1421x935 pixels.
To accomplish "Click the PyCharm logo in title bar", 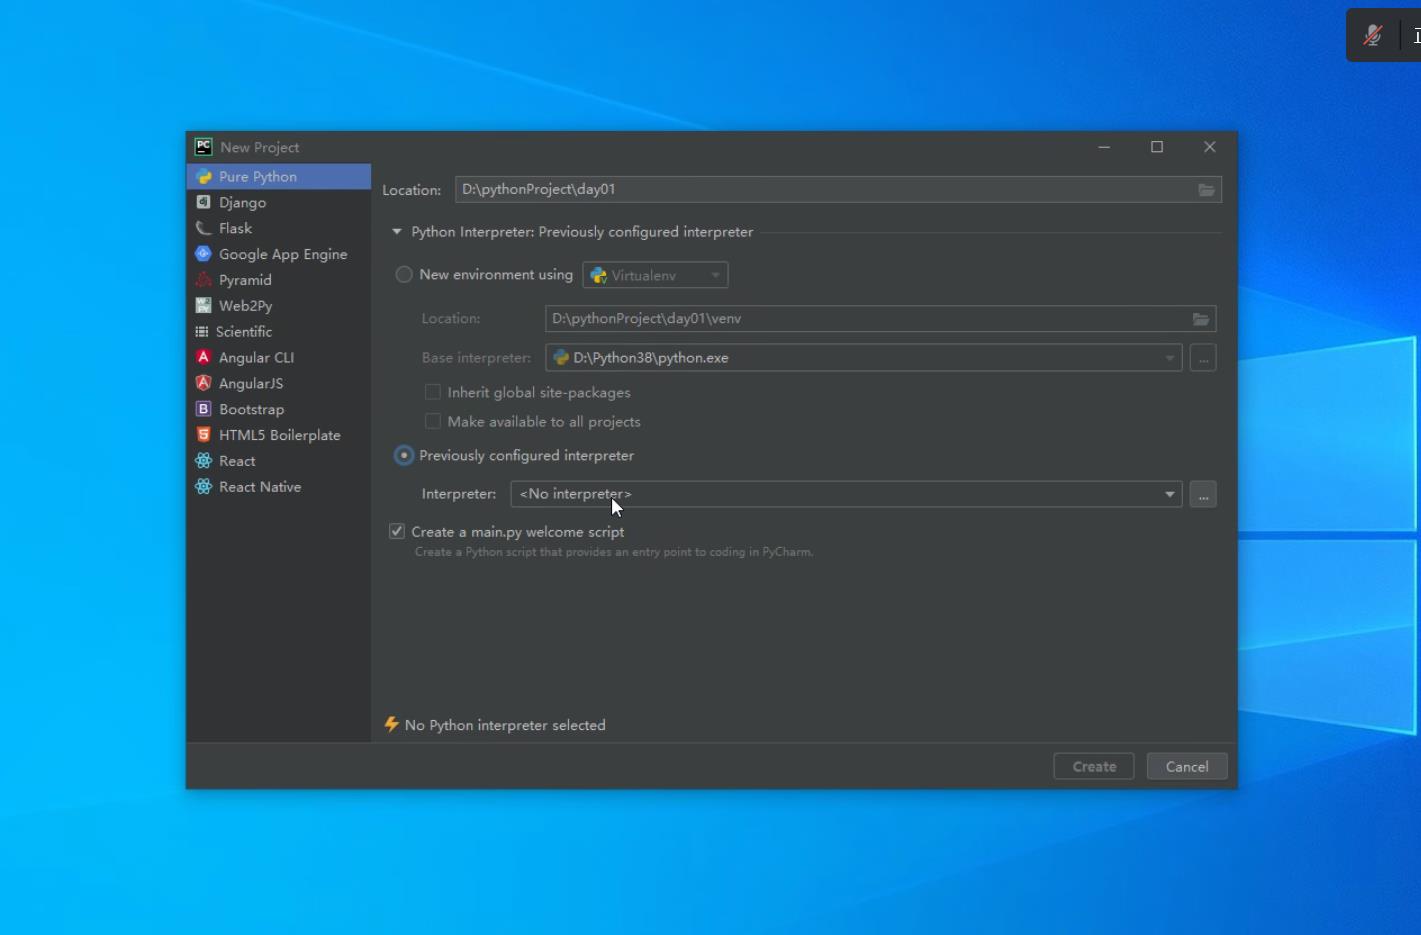I will tap(204, 147).
